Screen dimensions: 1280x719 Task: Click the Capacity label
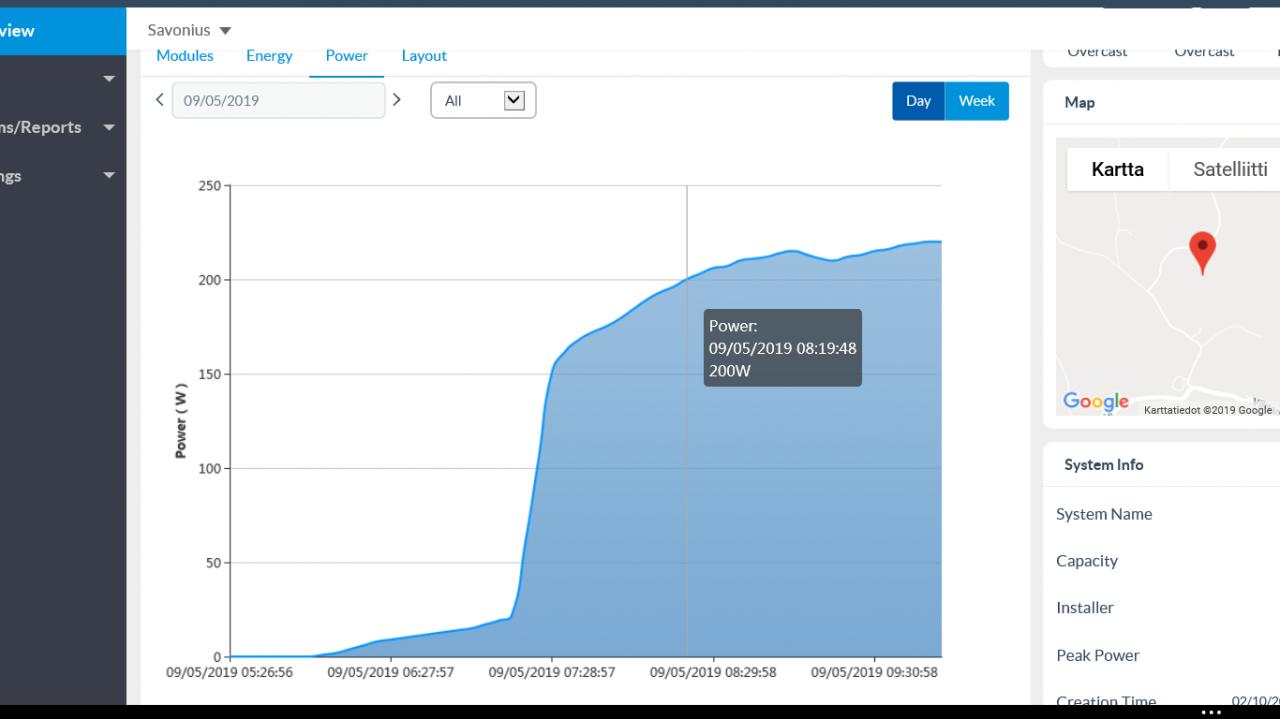(x=1087, y=561)
